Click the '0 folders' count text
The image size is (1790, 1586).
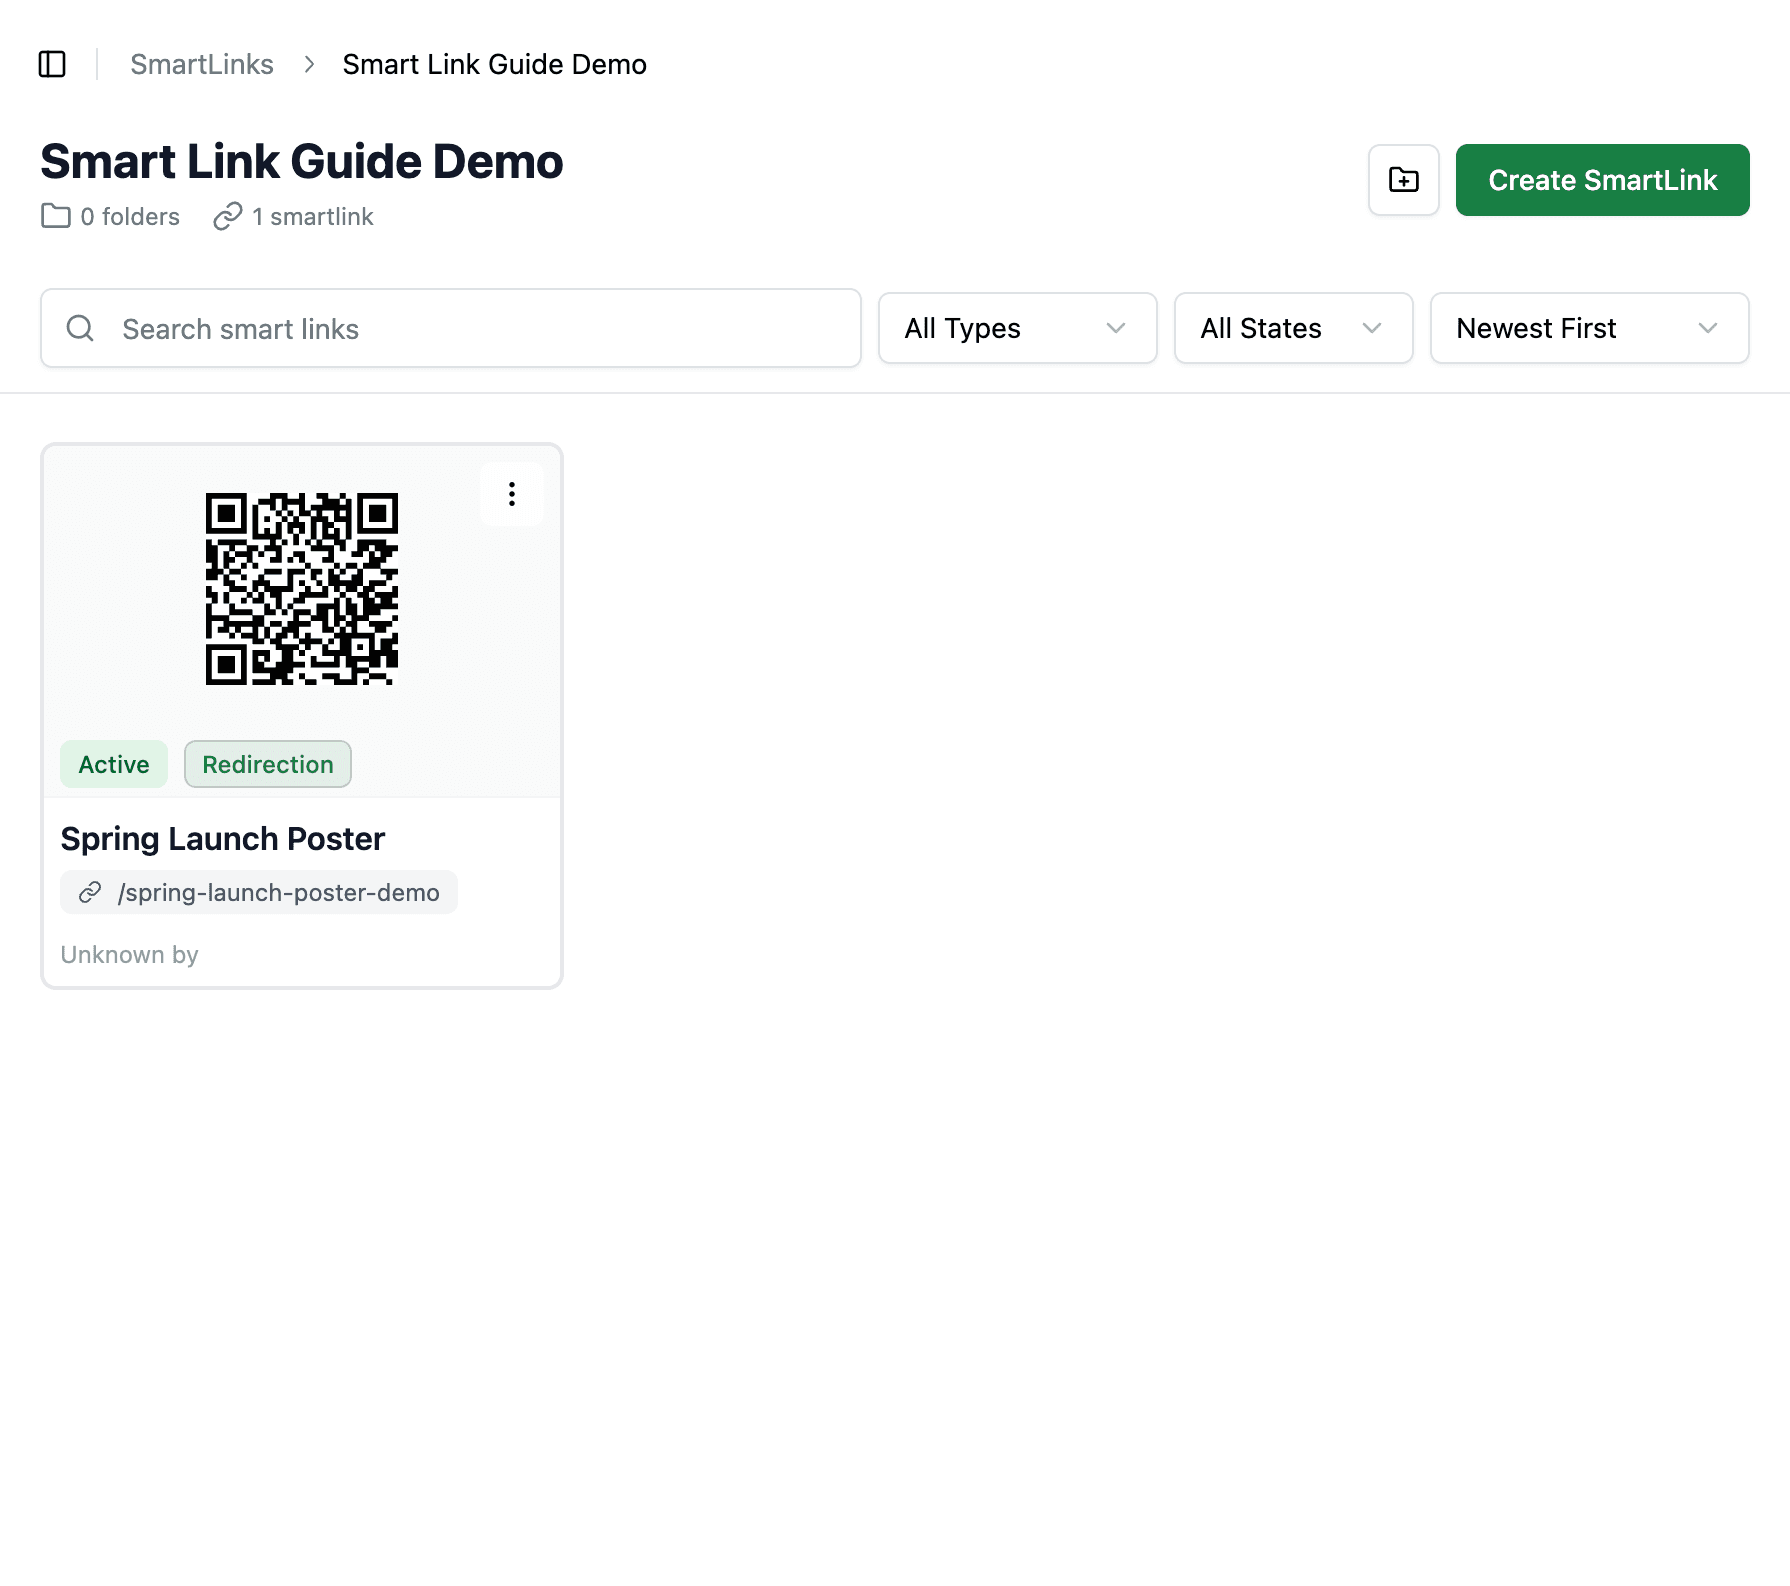(x=130, y=216)
